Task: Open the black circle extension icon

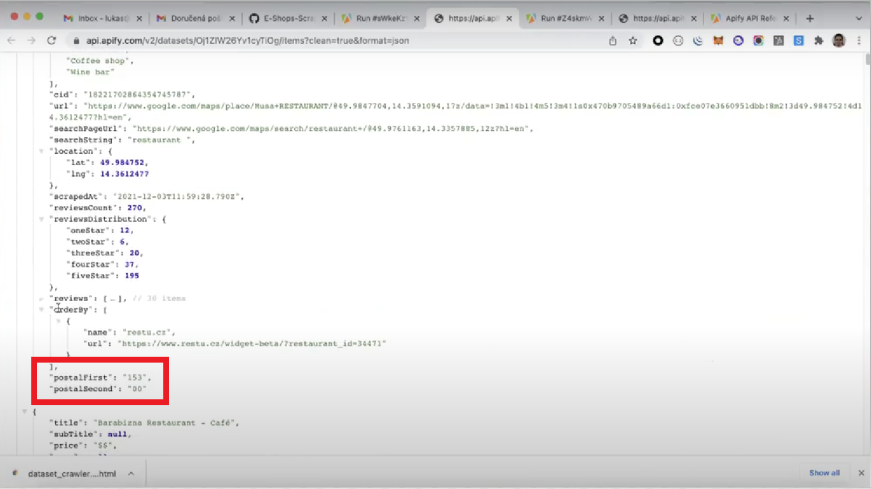Action: coord(658,41)
